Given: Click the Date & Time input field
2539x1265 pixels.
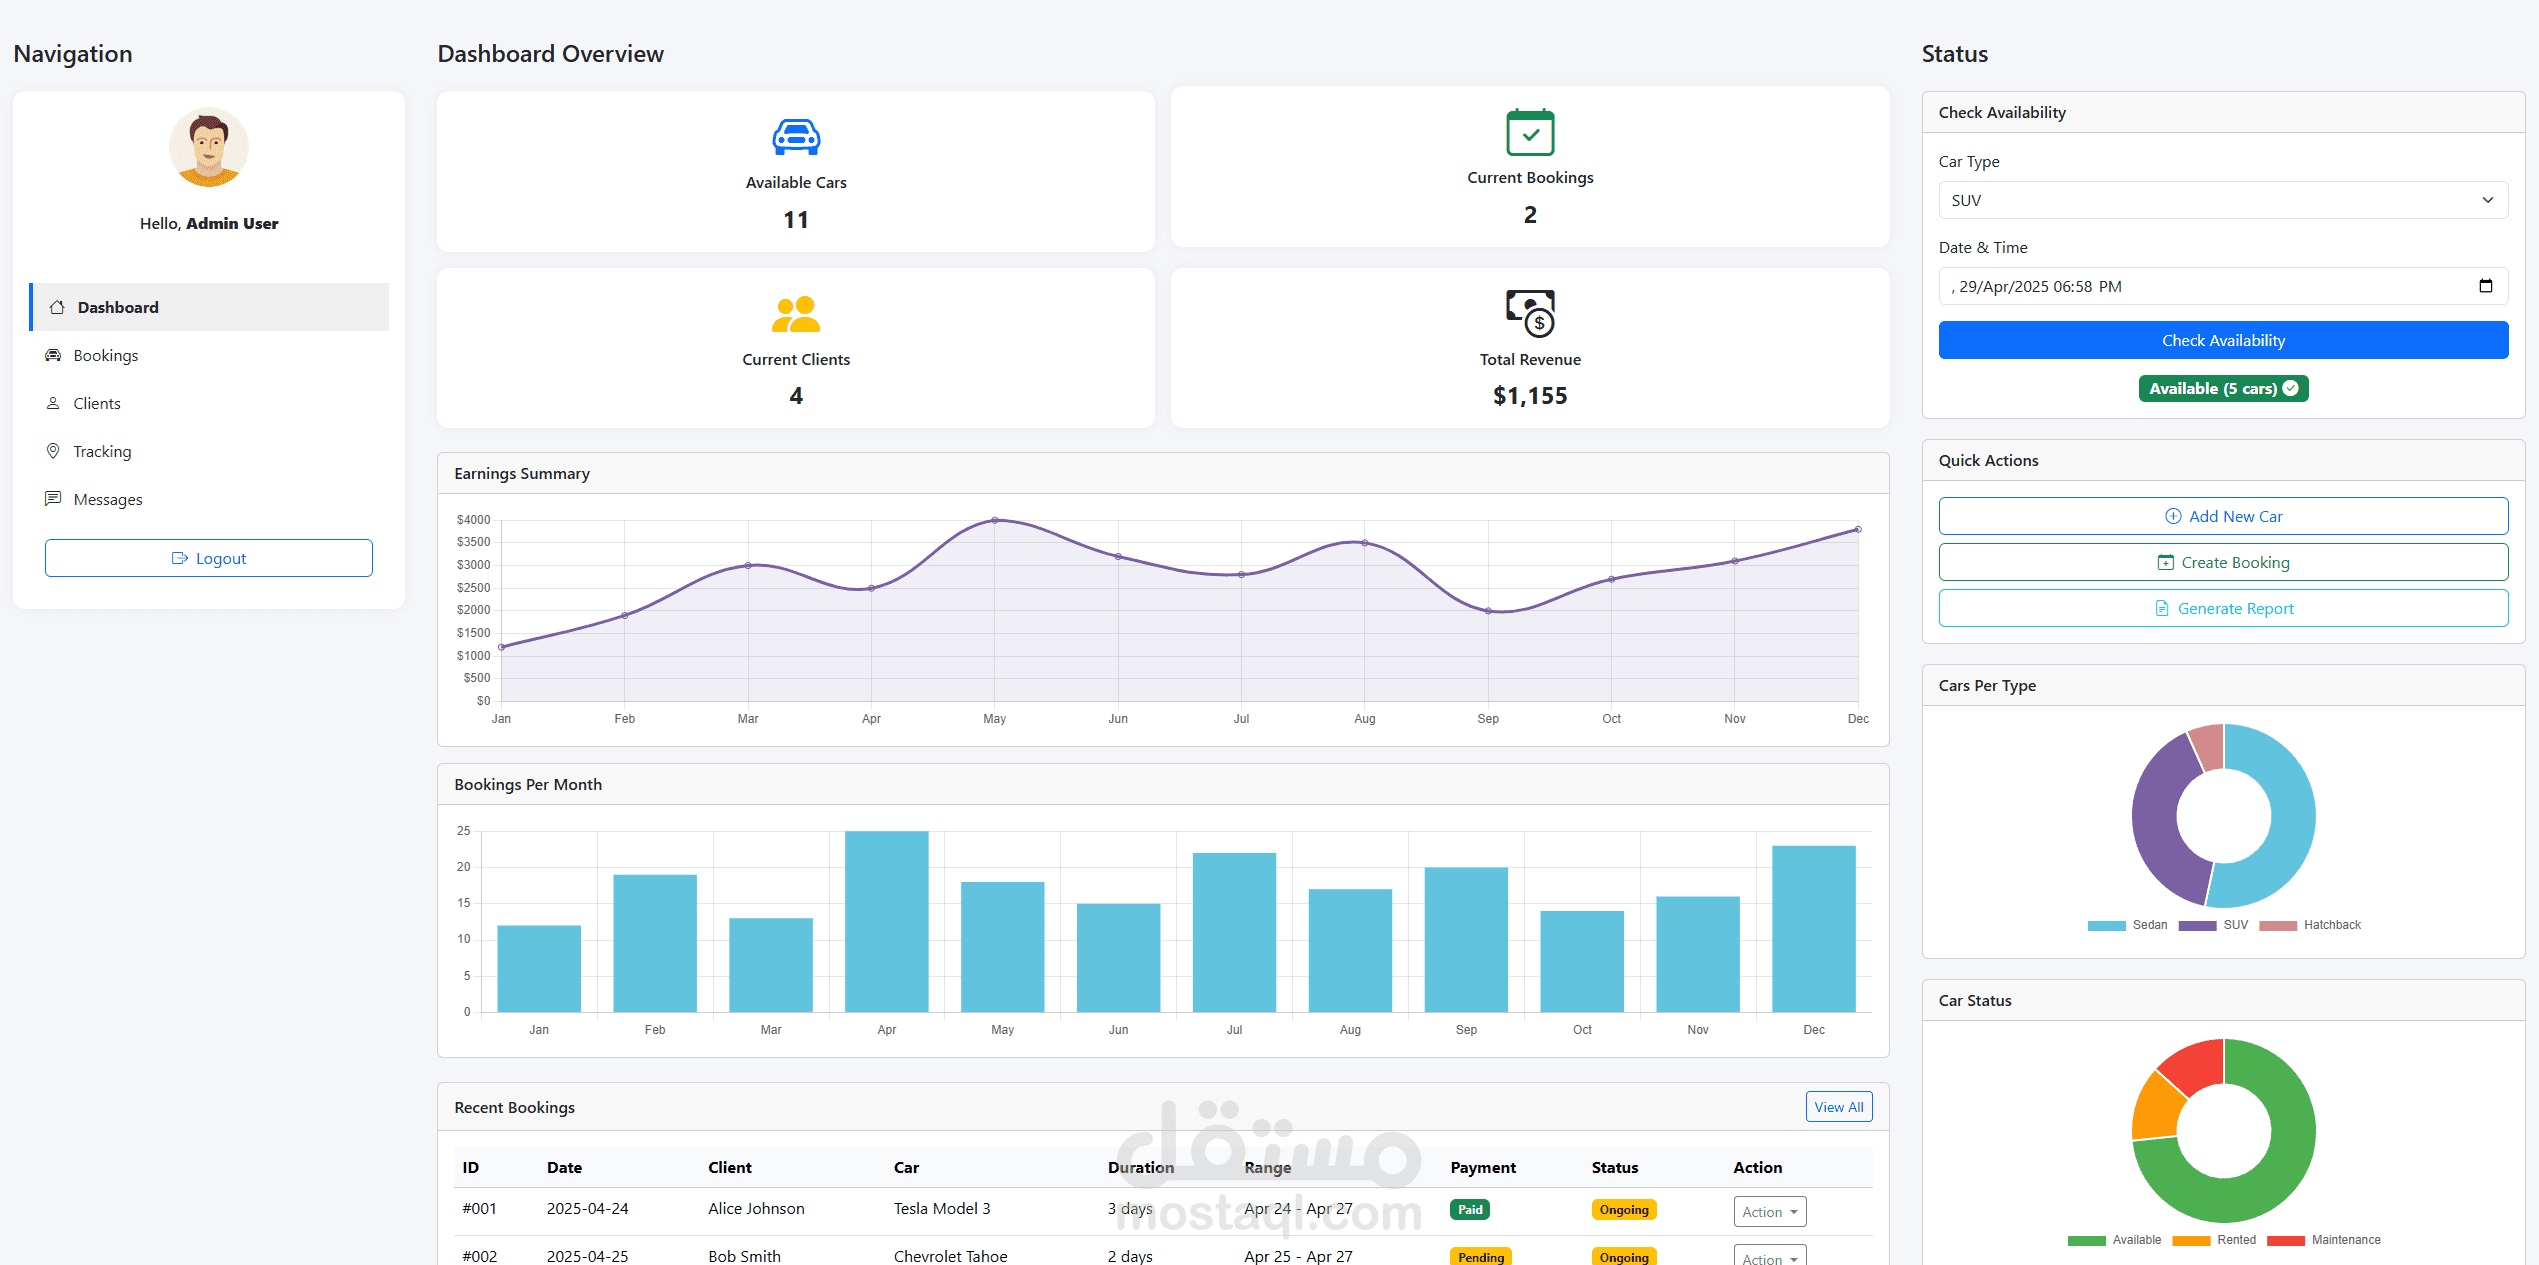Looking at the screenshot, I should [x=2200, y=286].
